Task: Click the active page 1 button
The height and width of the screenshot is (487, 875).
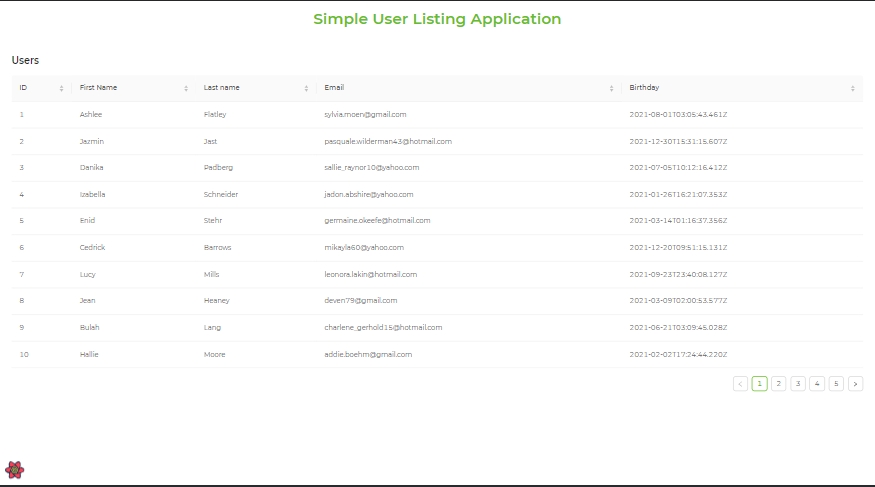Action: pos(760,383)
